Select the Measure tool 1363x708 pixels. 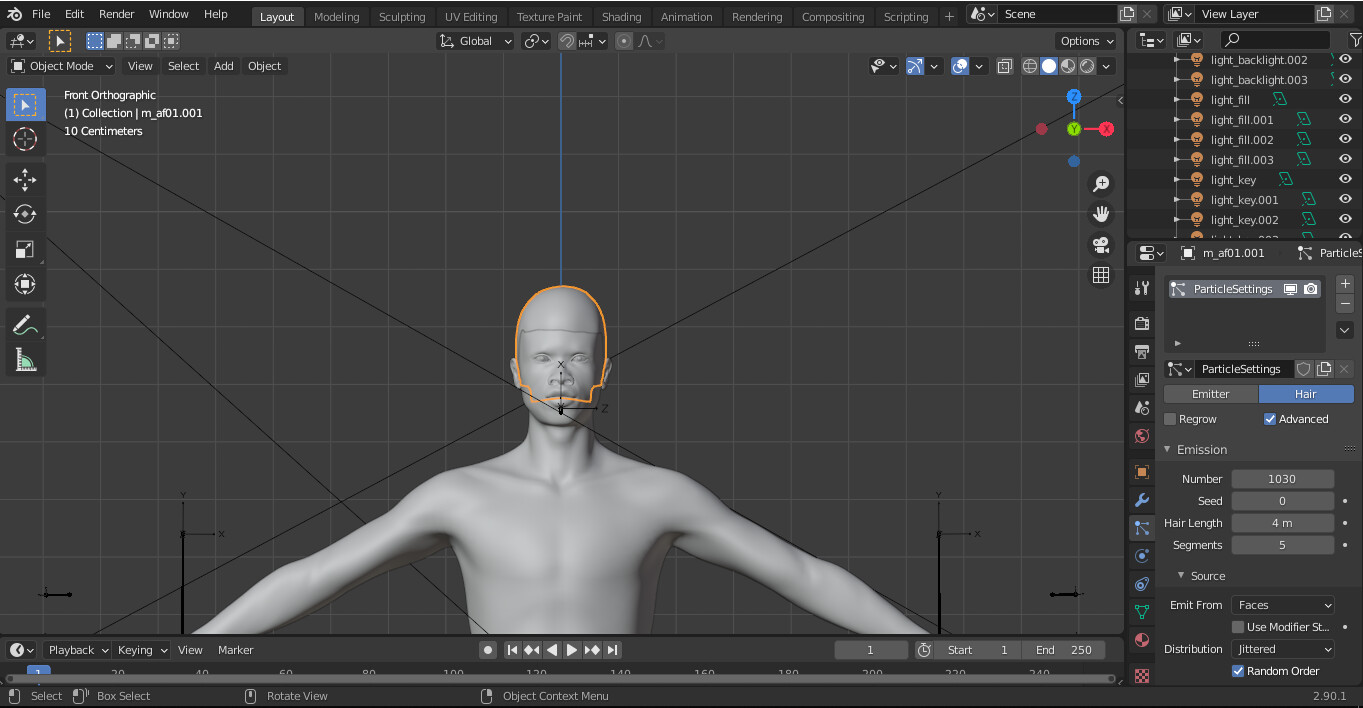[25, 359]
